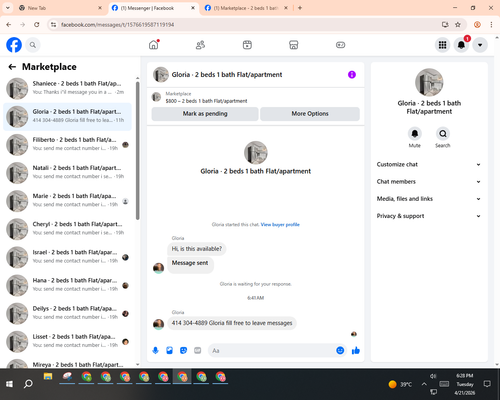
Task: Search in conversation using the right panel Search icon
Action: (443, 134)
